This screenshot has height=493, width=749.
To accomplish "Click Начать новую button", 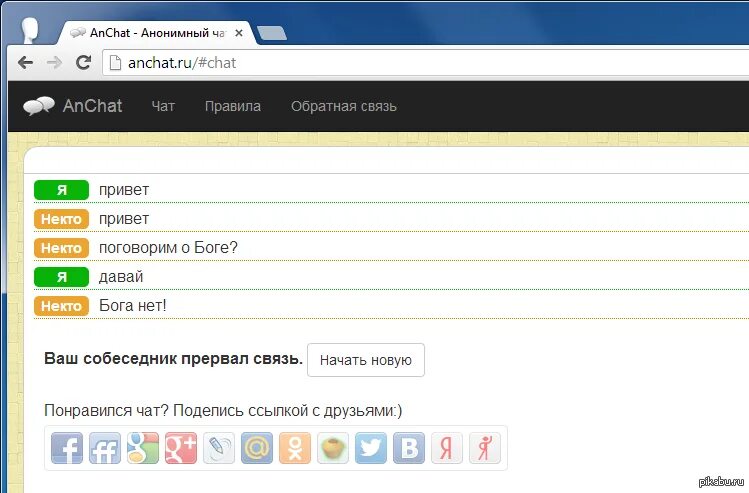I will [x=366, y=360].
